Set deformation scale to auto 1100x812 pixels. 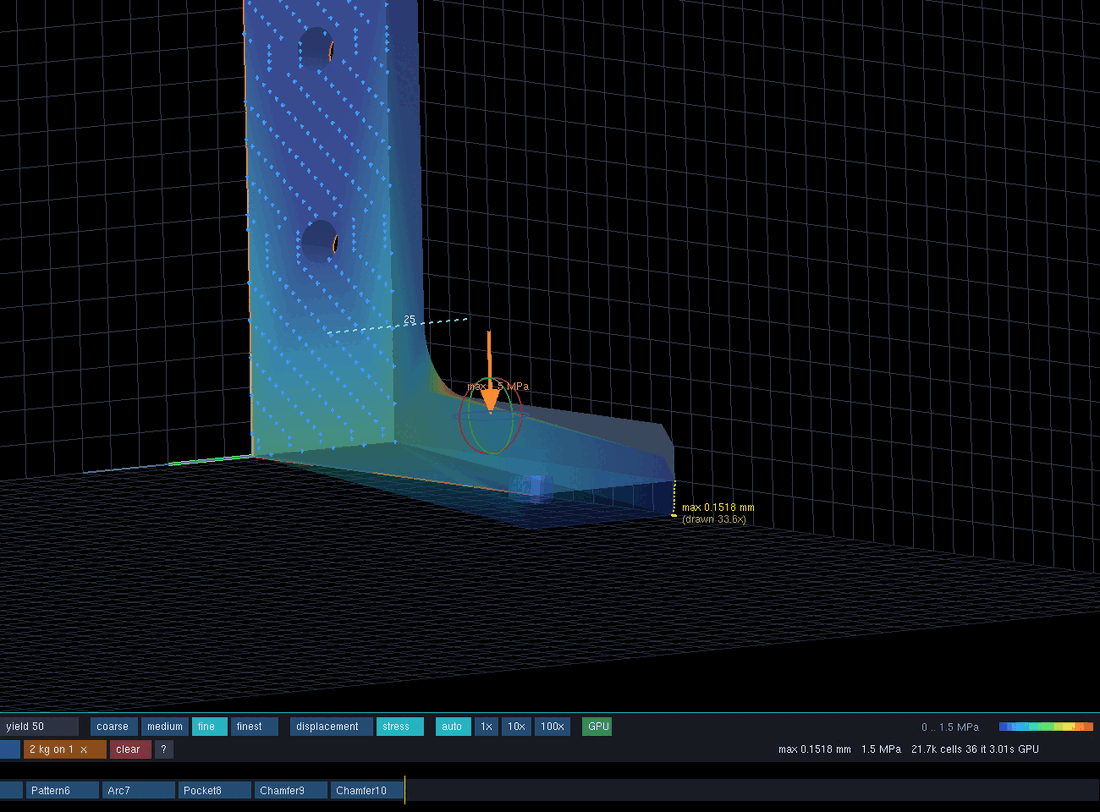[x=452, y=726]
